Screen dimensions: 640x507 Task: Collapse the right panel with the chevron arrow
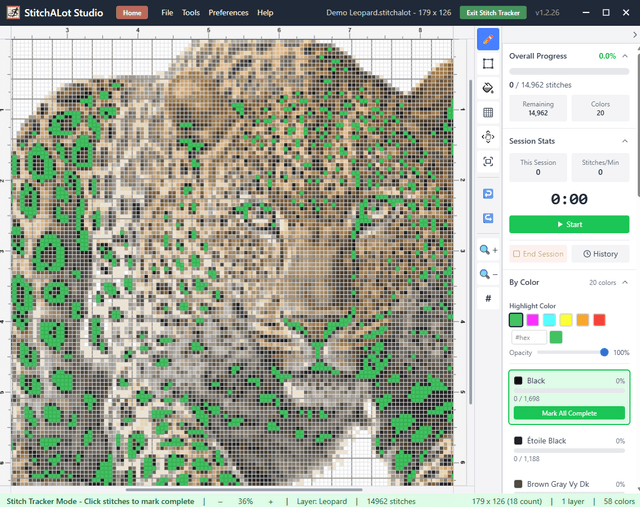(x=634, y=35)
